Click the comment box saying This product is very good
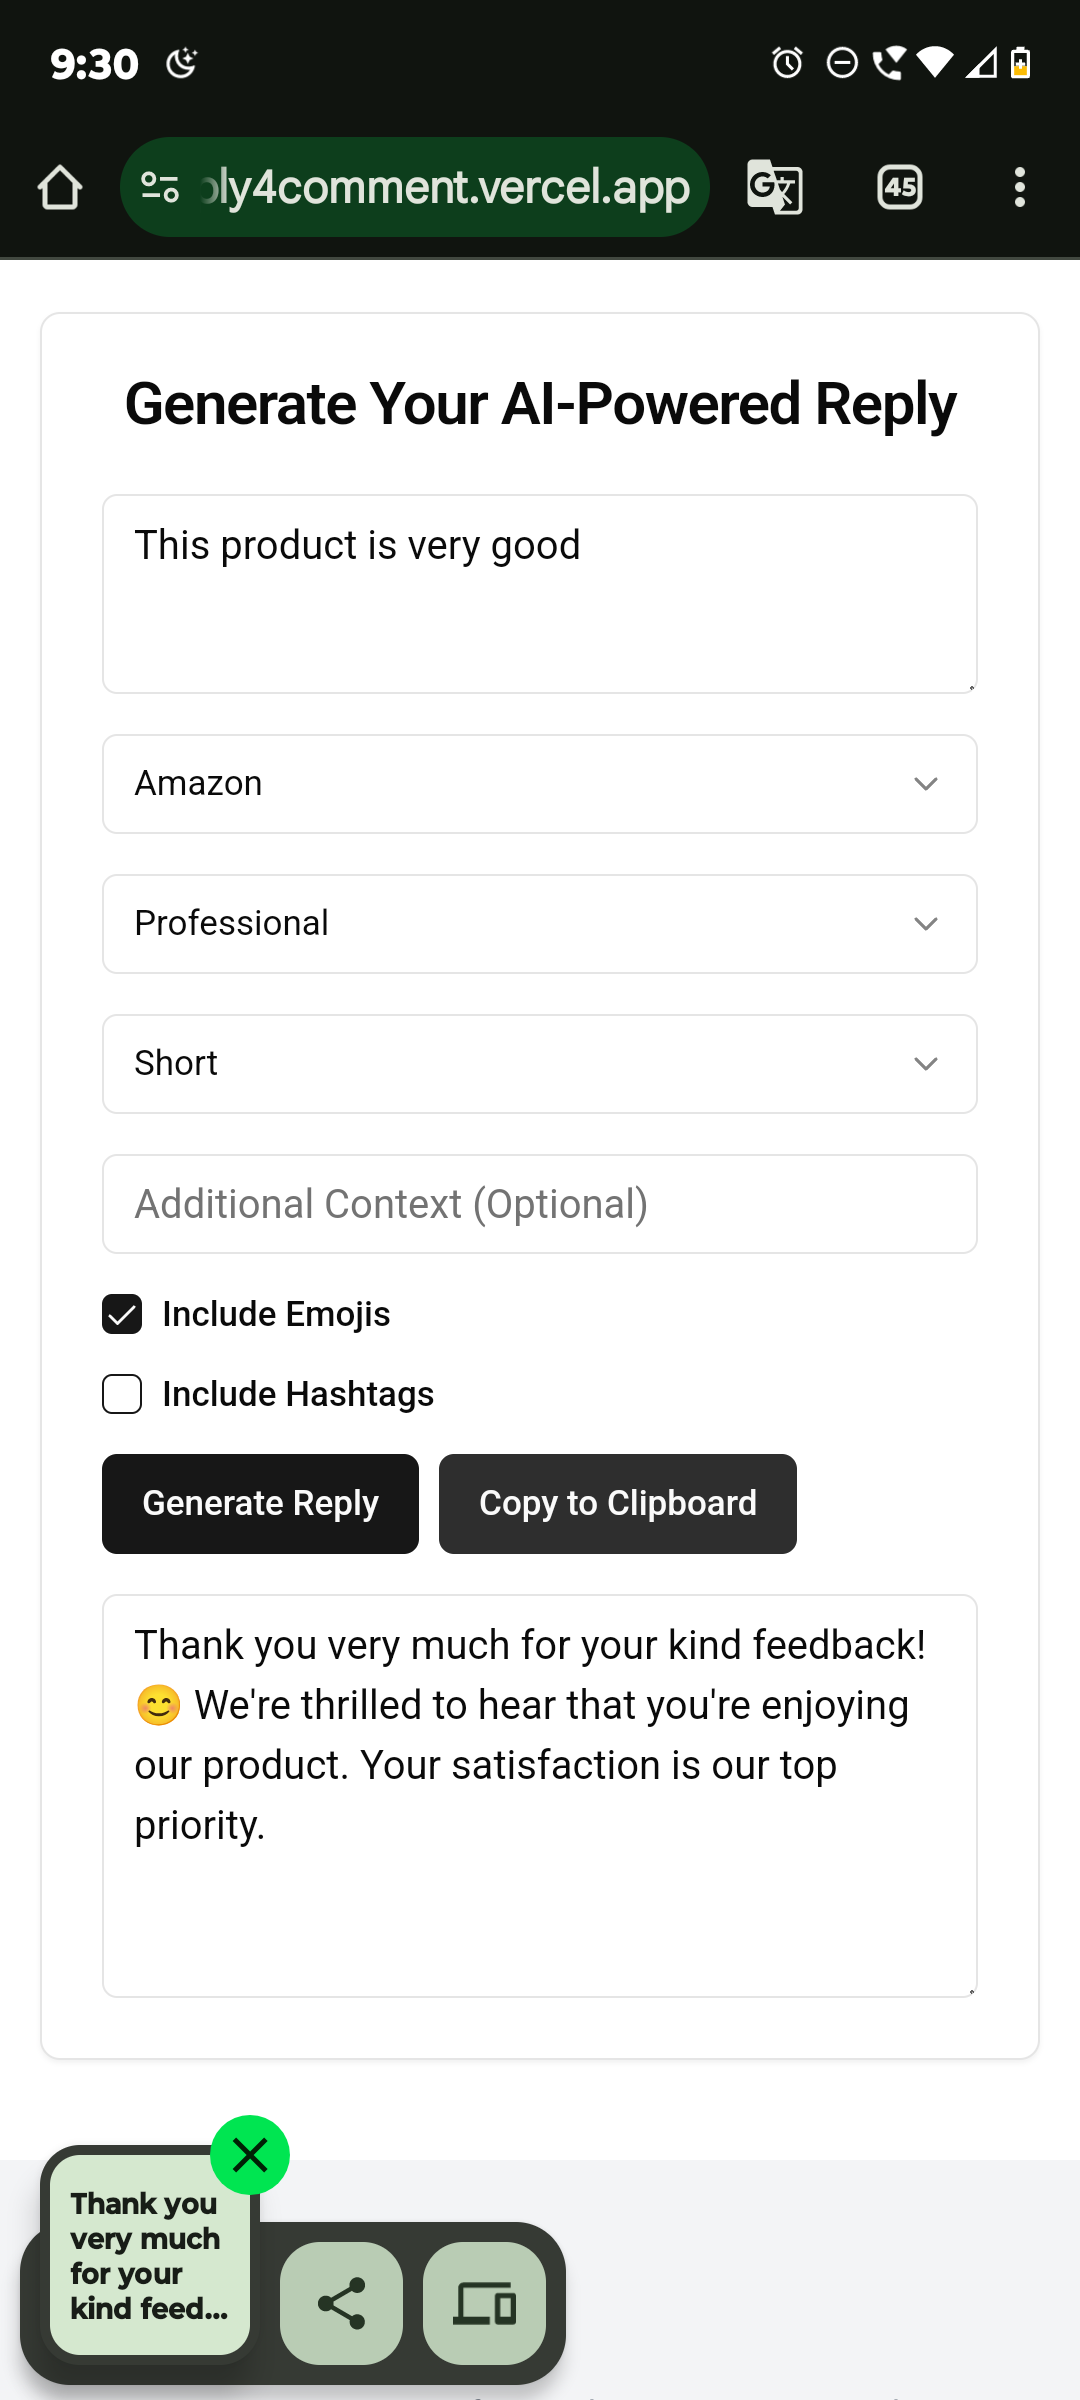1080x2400 pixels. click(x=540, y=594)
